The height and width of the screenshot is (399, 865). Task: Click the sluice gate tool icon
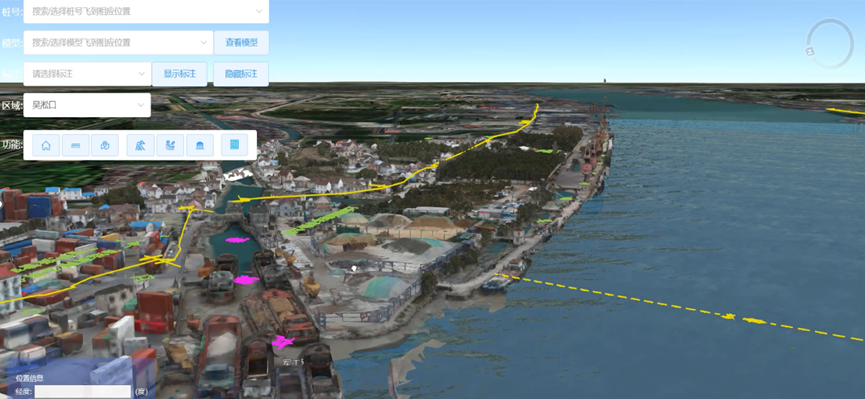point(200,145)
